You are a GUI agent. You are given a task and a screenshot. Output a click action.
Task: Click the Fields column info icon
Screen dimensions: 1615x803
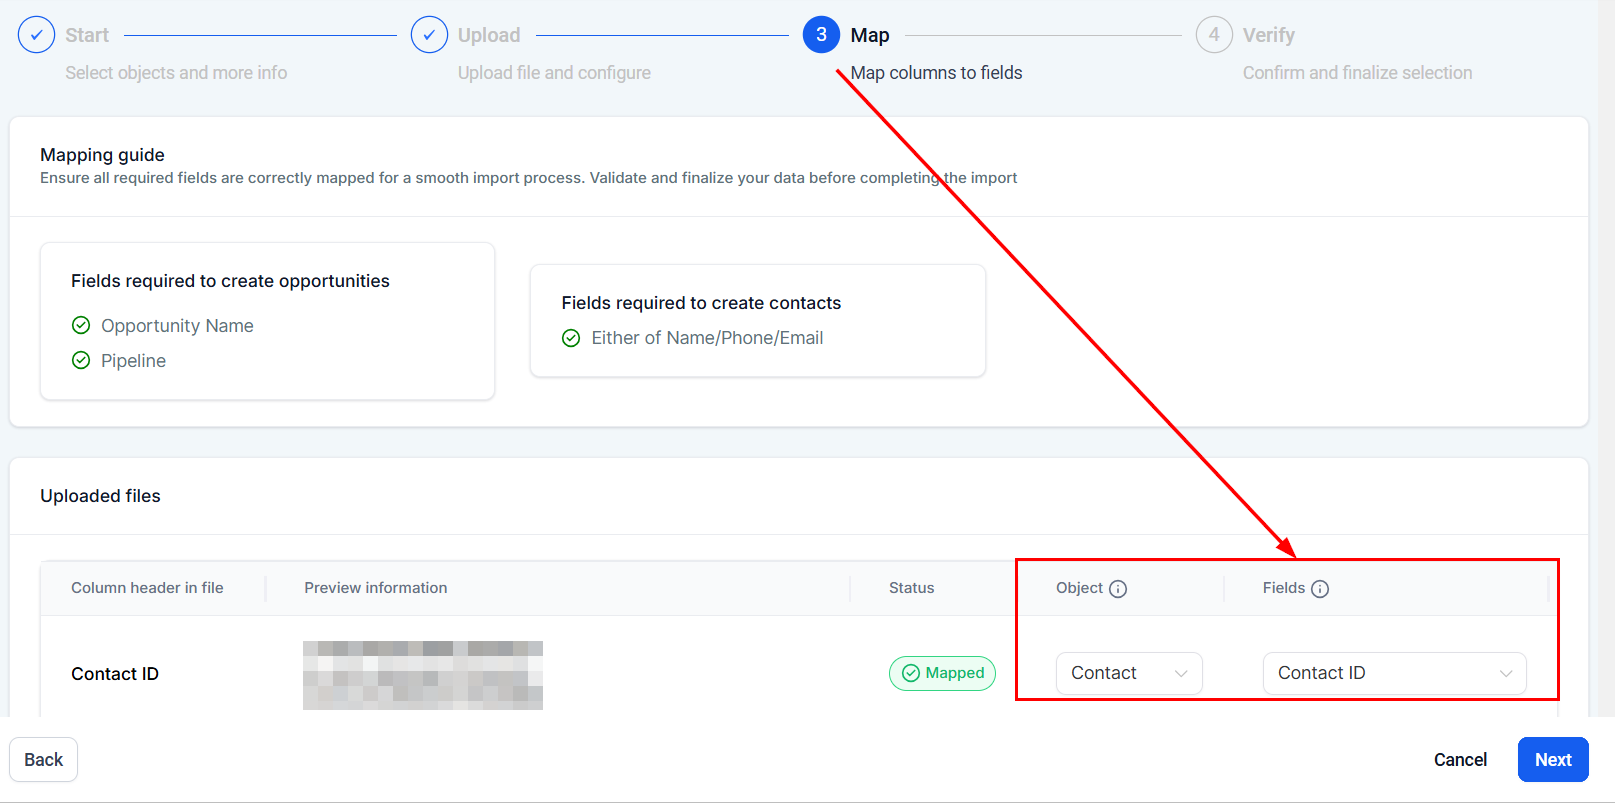[1320, 589]
